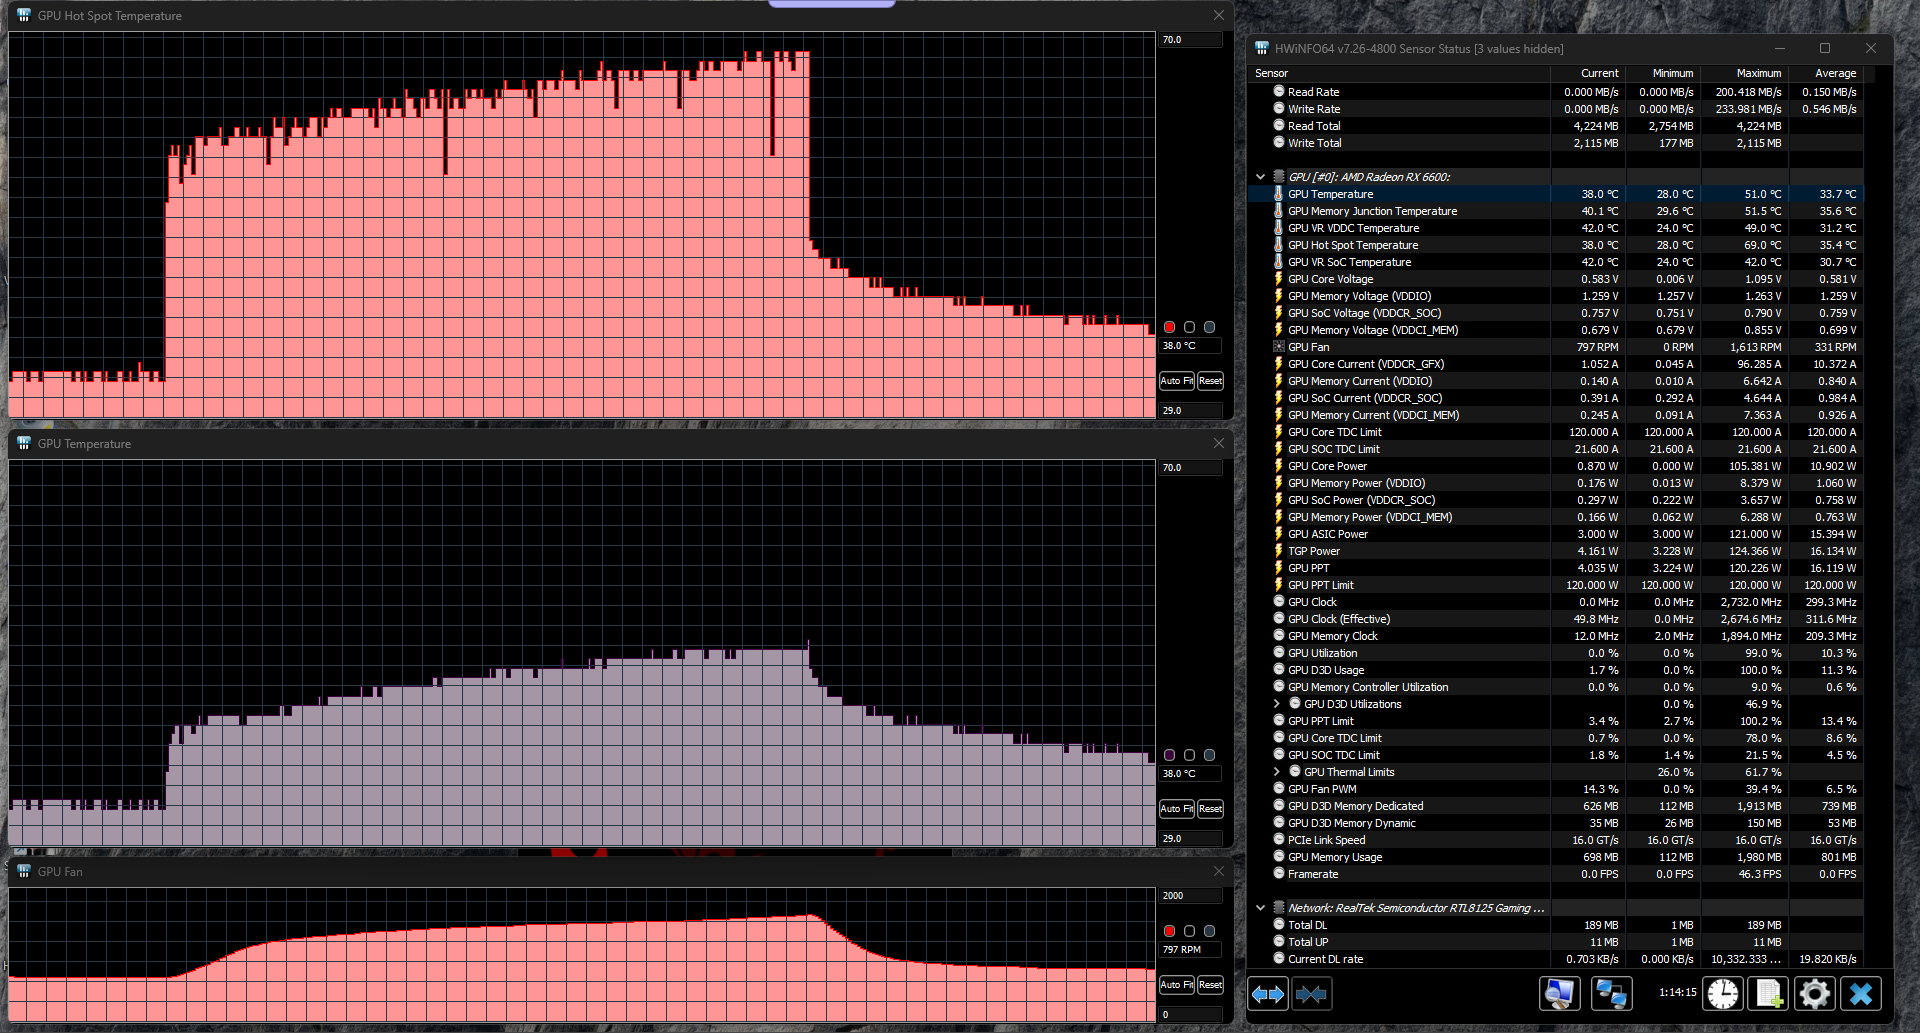
Task: Click circle icon of Framerate row
Action: (x=1278, y=874)
